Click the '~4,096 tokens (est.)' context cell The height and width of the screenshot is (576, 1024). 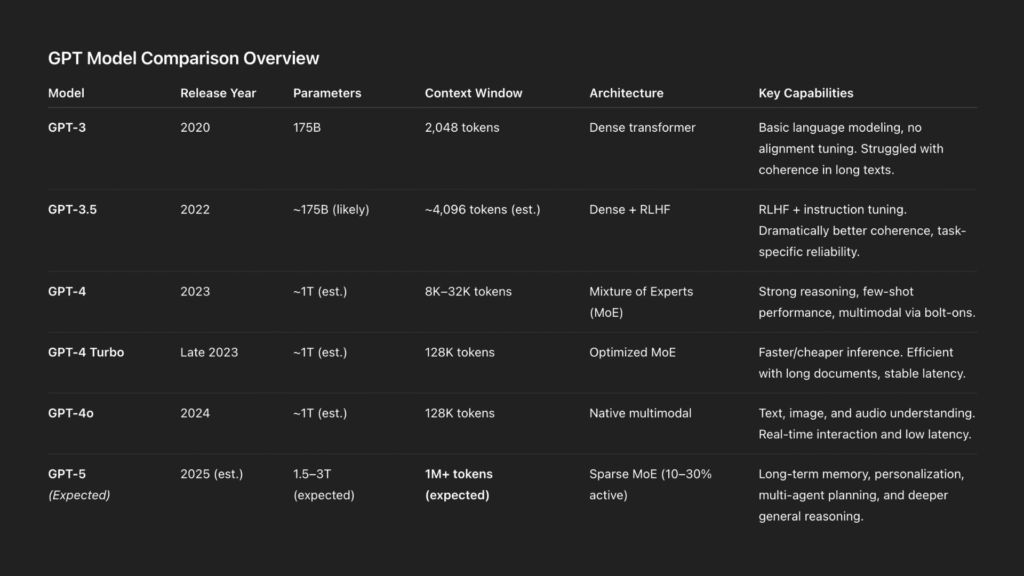tap(483, 210)
